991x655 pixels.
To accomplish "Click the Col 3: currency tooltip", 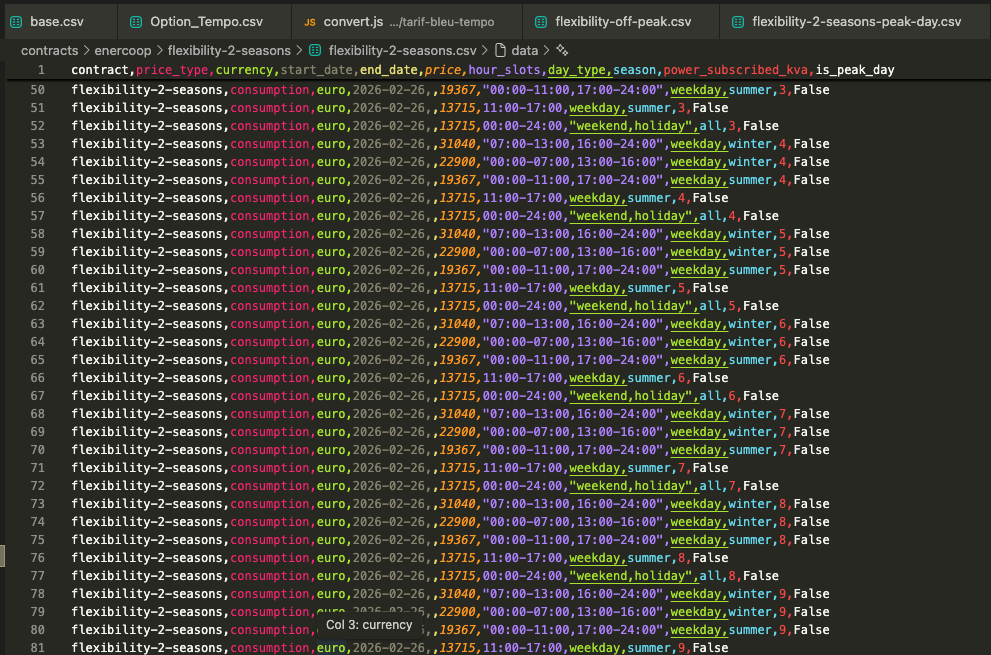I will [369, 625].
